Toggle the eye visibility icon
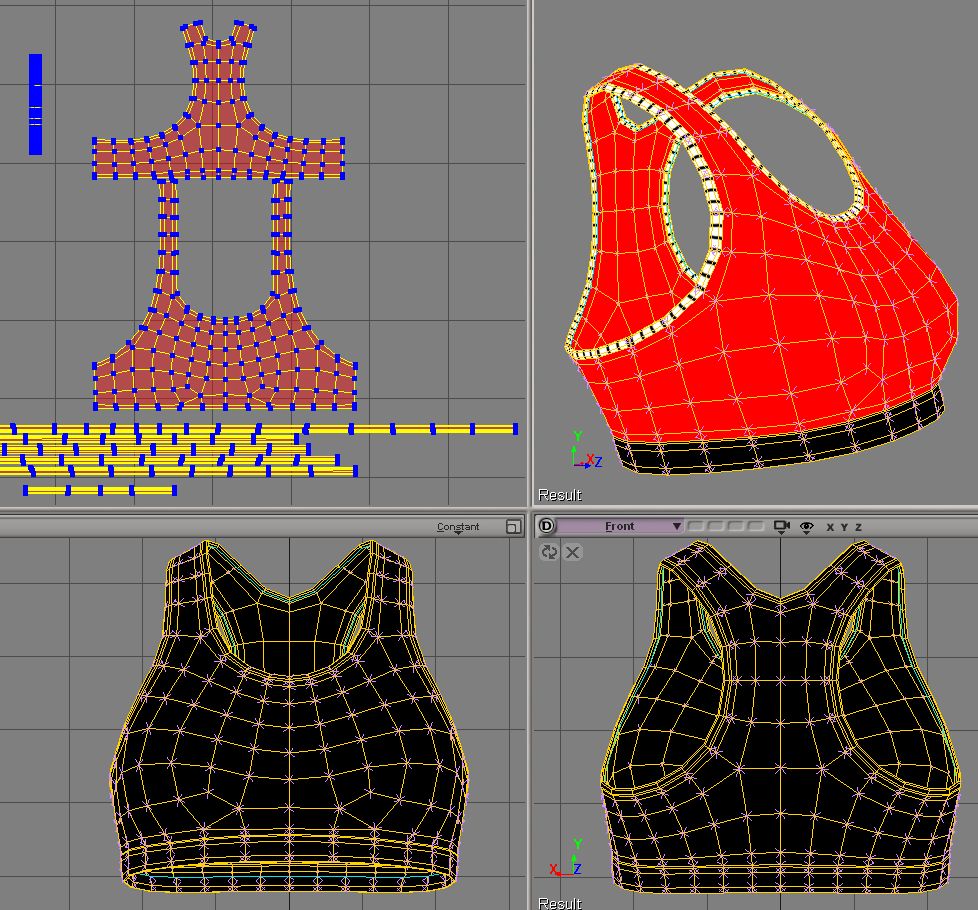The image size is (978, 910). (x=807, y=526)
